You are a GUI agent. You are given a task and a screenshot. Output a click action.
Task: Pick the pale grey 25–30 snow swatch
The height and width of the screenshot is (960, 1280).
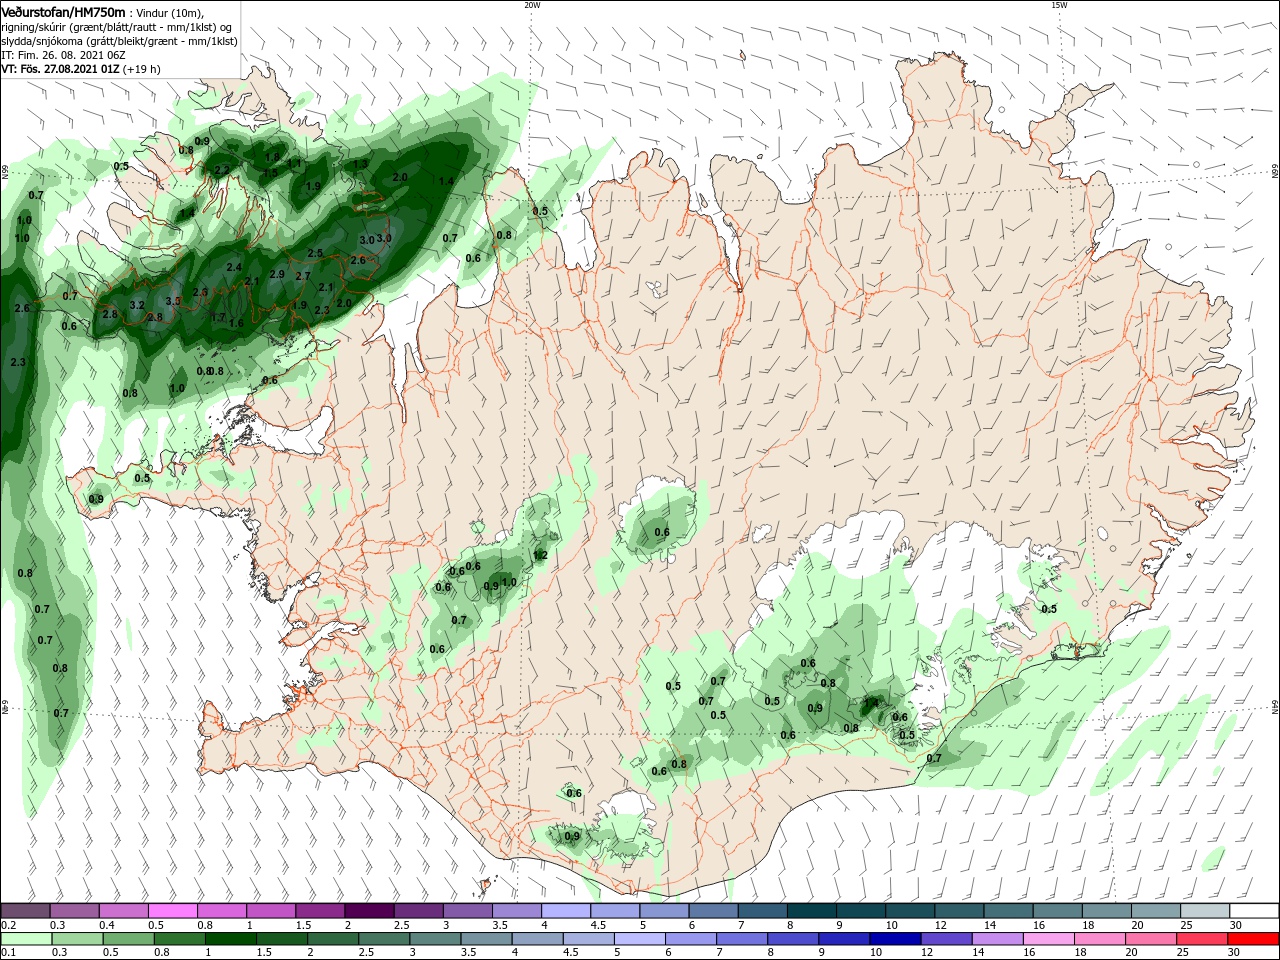point(1204,911)
